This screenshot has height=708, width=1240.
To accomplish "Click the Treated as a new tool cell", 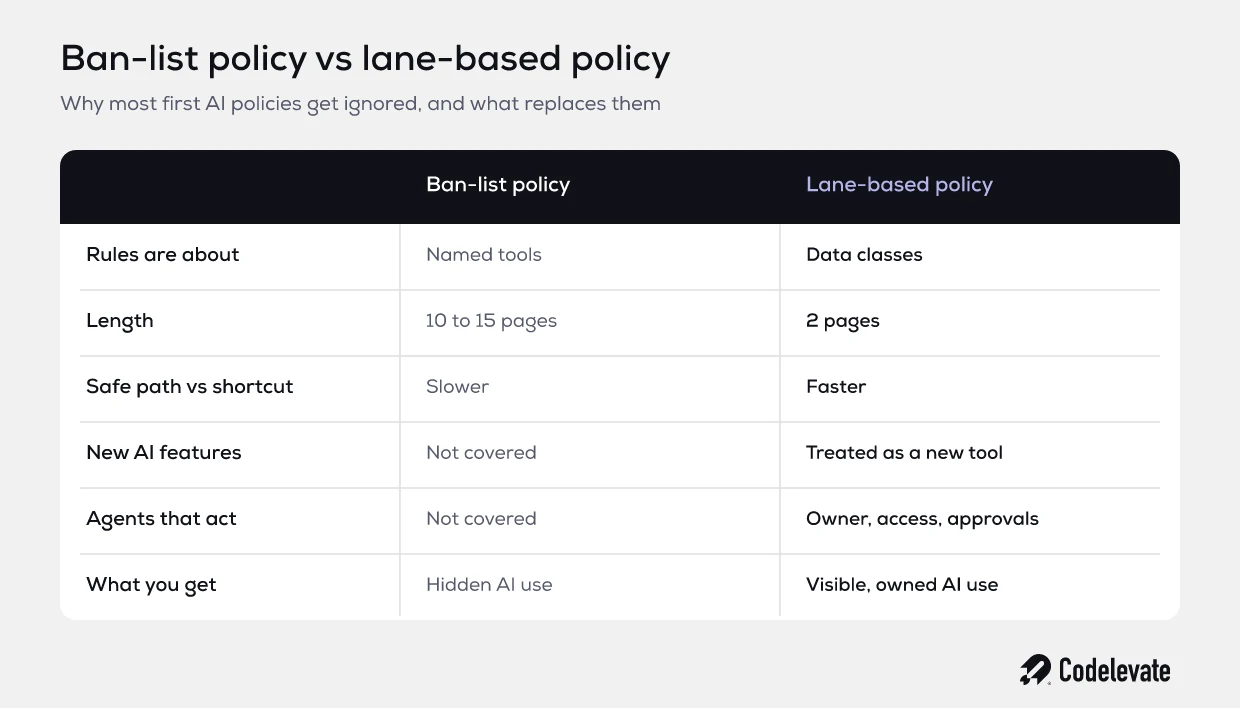I will point(904,453).
